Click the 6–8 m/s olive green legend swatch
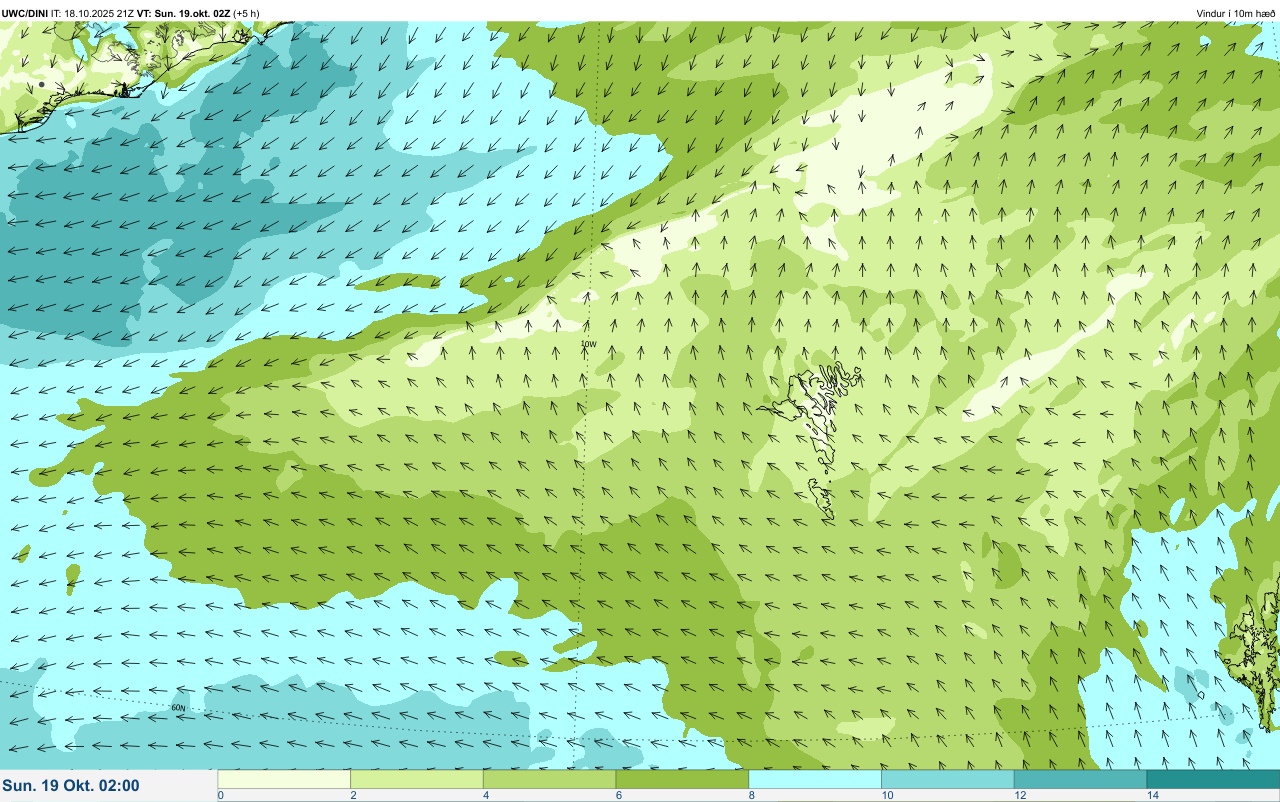 [682, 779]
